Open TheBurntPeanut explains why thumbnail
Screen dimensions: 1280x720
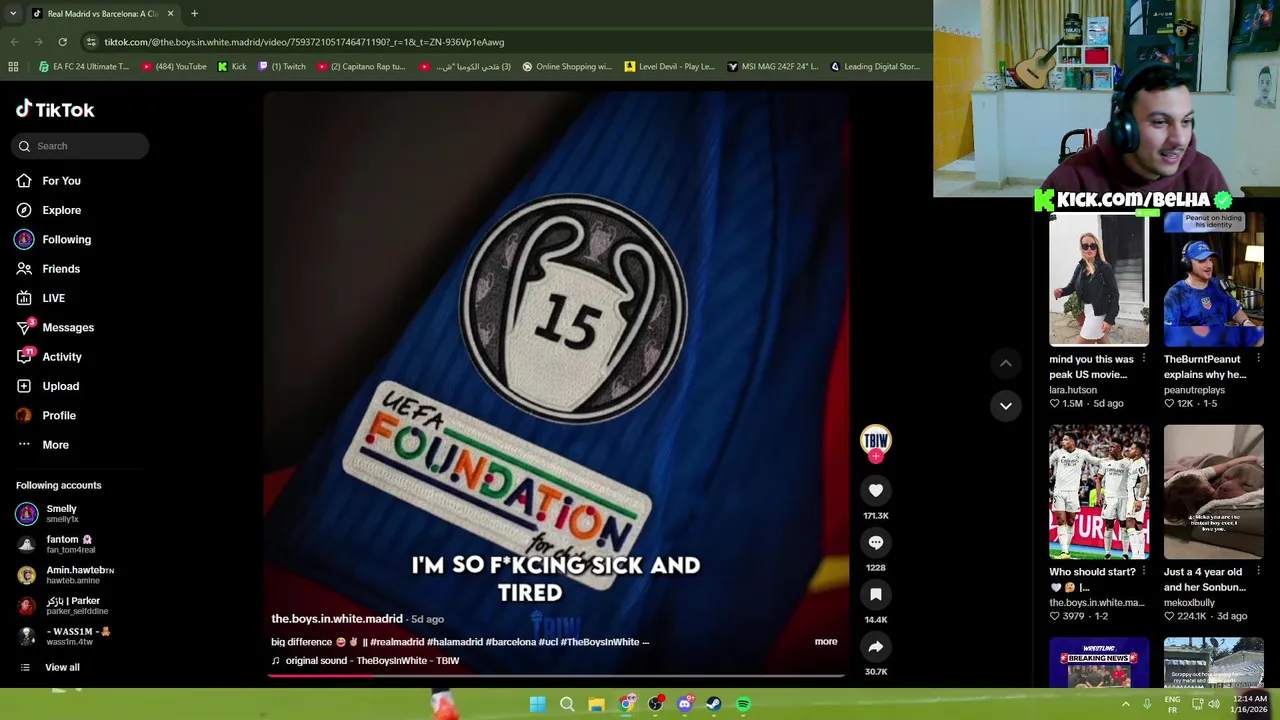(x=1213, y=279)
